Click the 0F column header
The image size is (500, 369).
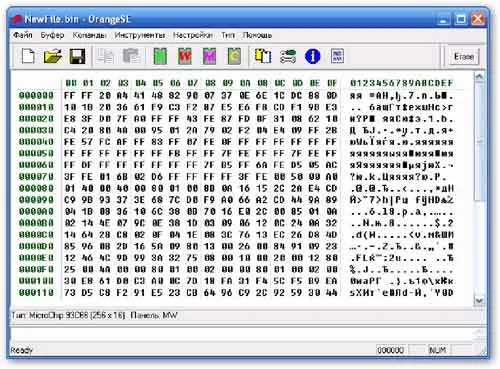332,83
